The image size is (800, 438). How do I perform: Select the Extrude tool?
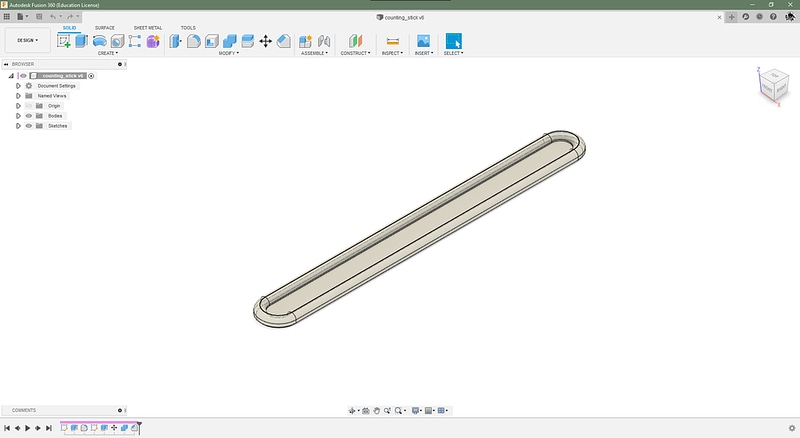(82, 41)
